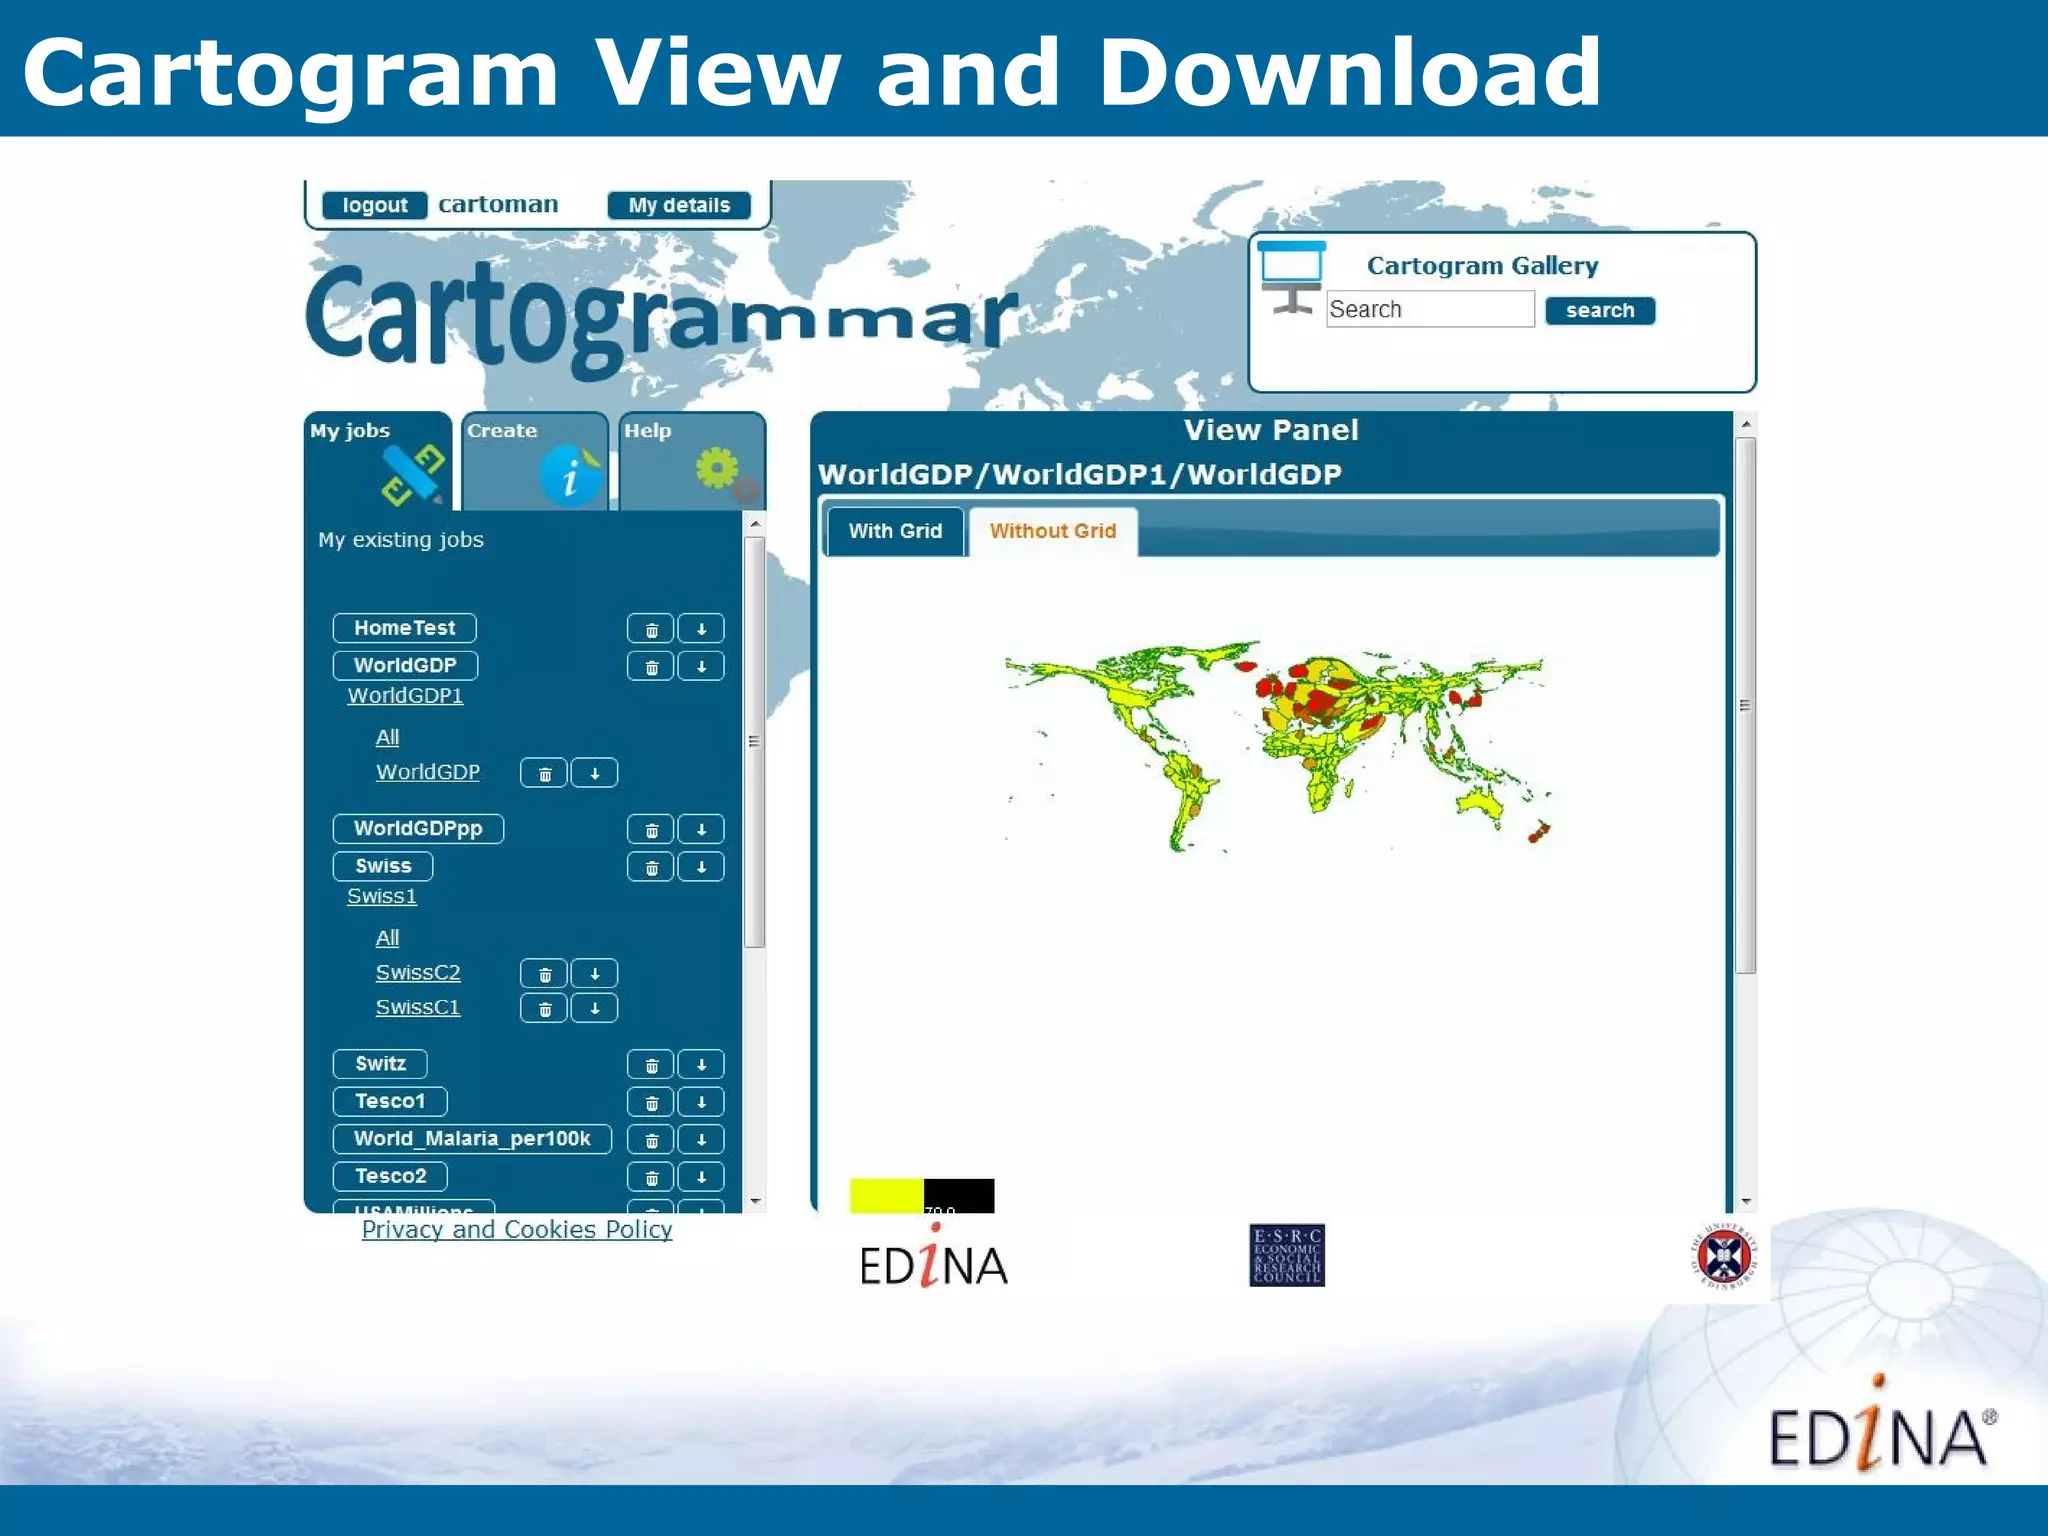Open the SwissC1 link
This screenshot has width=2048, height=1536.
(x=418, y=1008)
